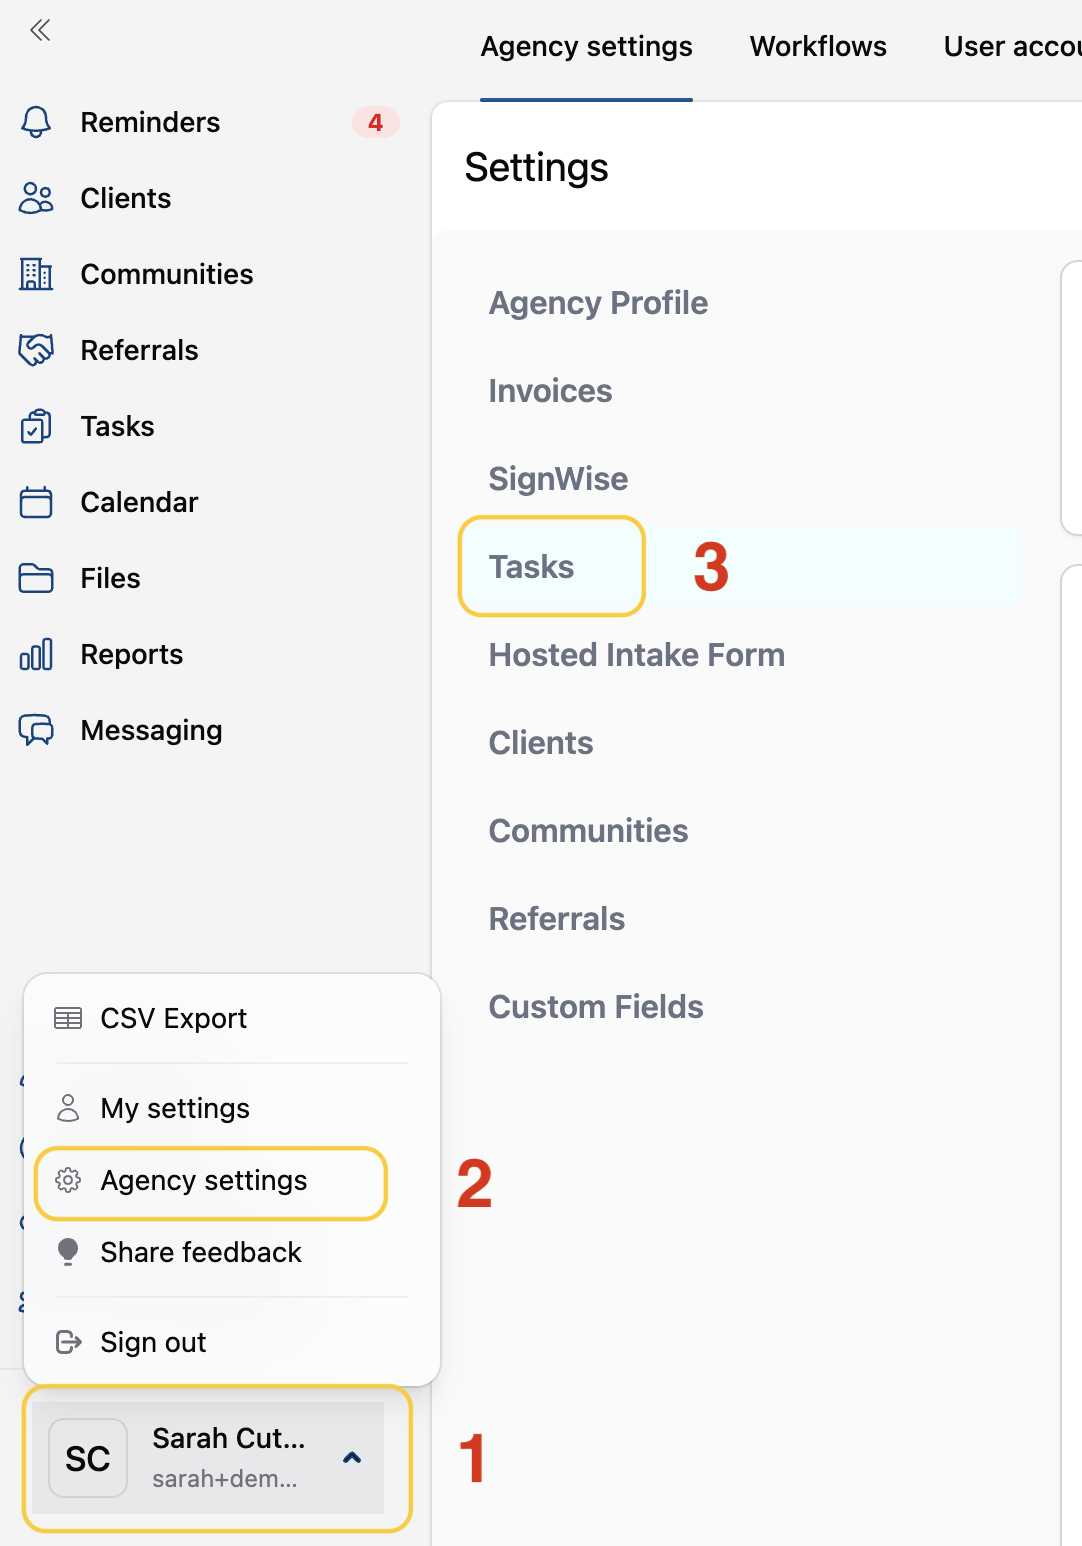Click the Clients people icon
Viewport: 1082px width, 1546px height.
36,198
